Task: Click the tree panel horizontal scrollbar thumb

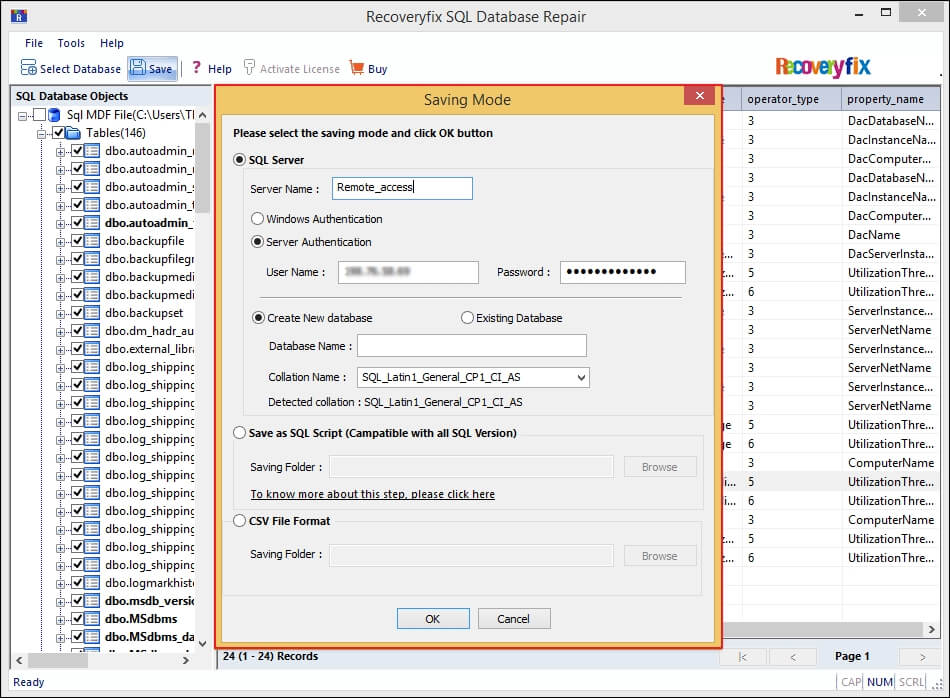Action: click(58, 660)
